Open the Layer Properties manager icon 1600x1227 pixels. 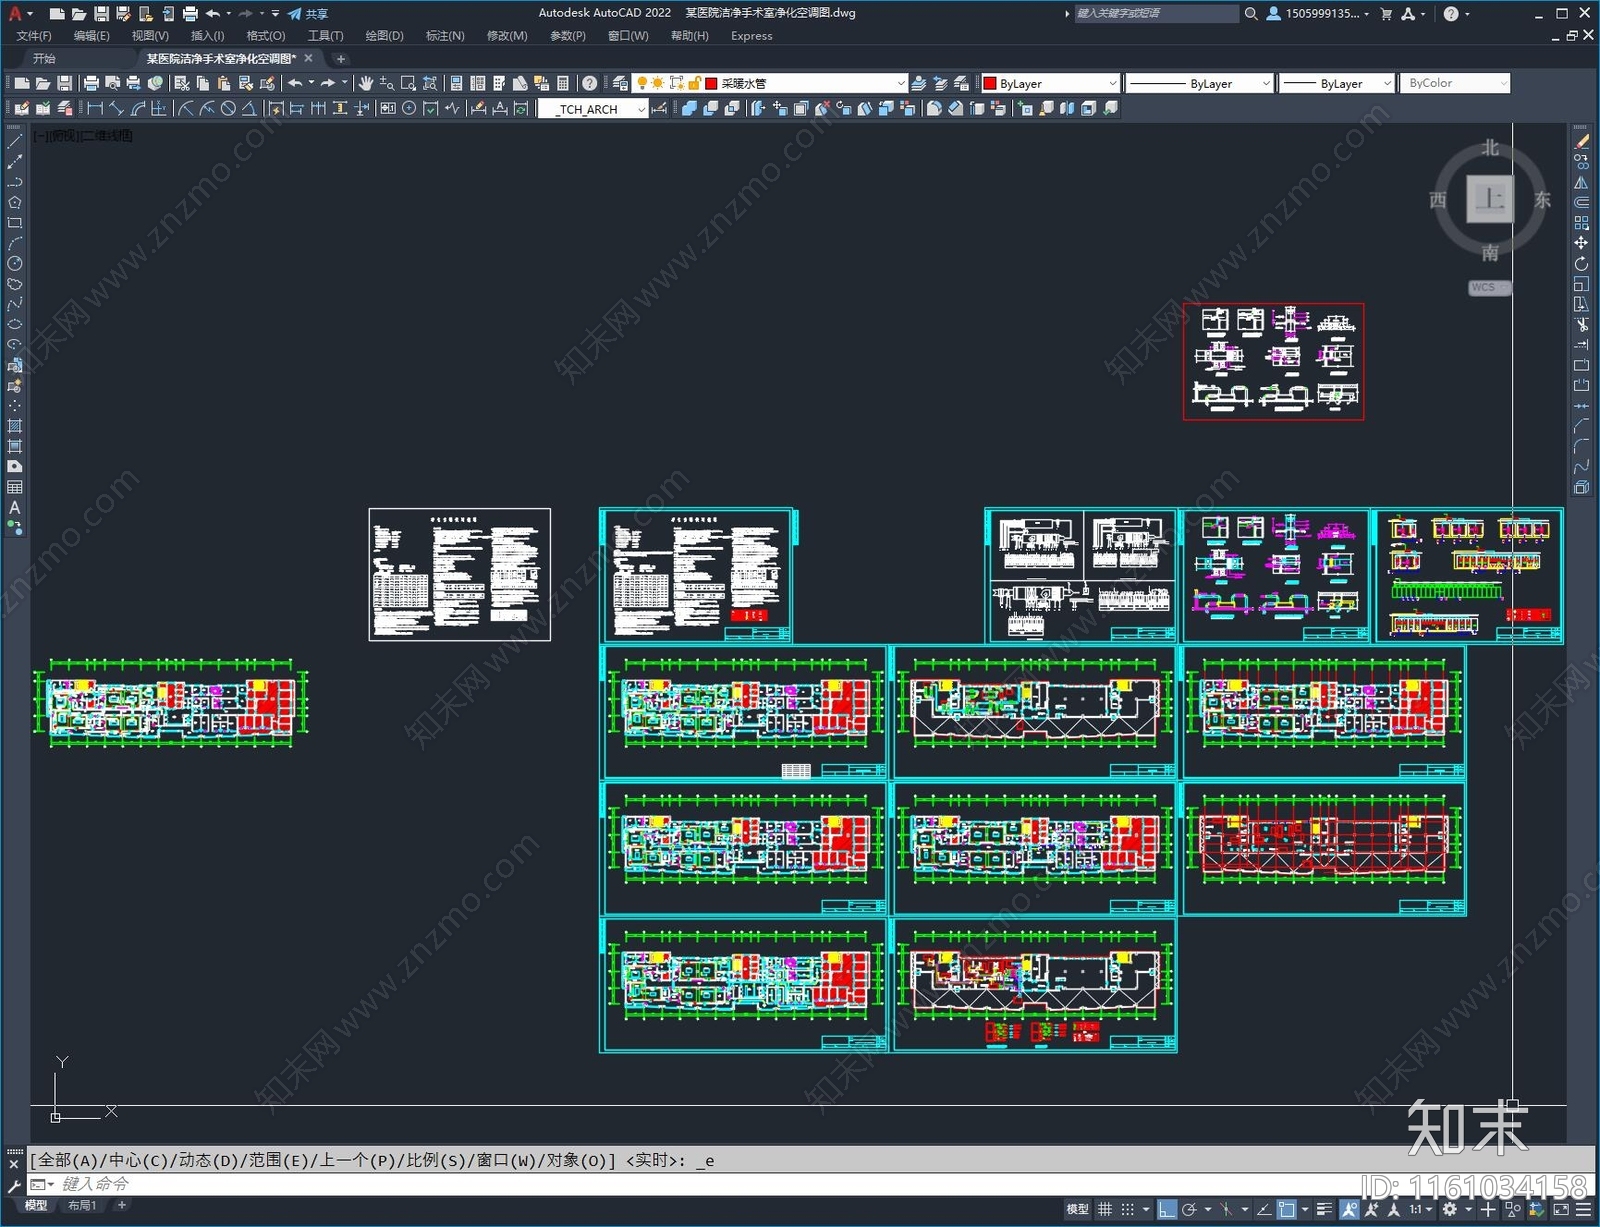coord(621,83)
